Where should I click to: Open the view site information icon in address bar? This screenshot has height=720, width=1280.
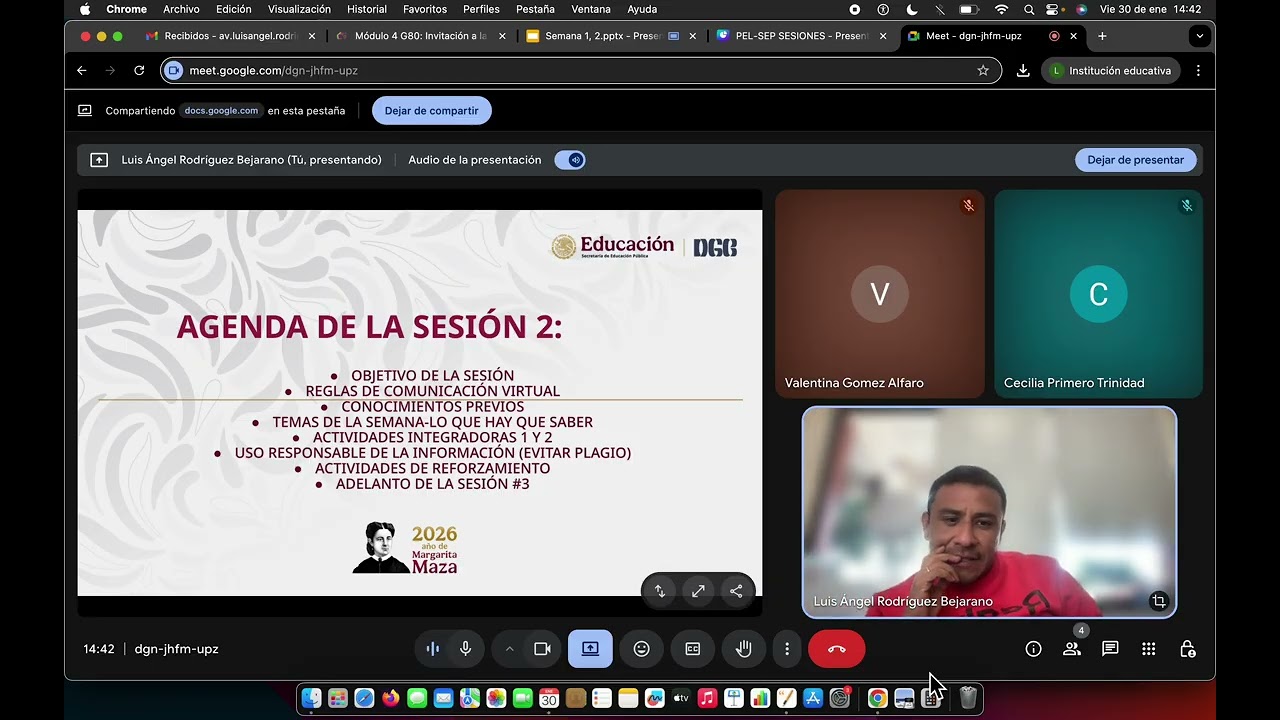174,71
